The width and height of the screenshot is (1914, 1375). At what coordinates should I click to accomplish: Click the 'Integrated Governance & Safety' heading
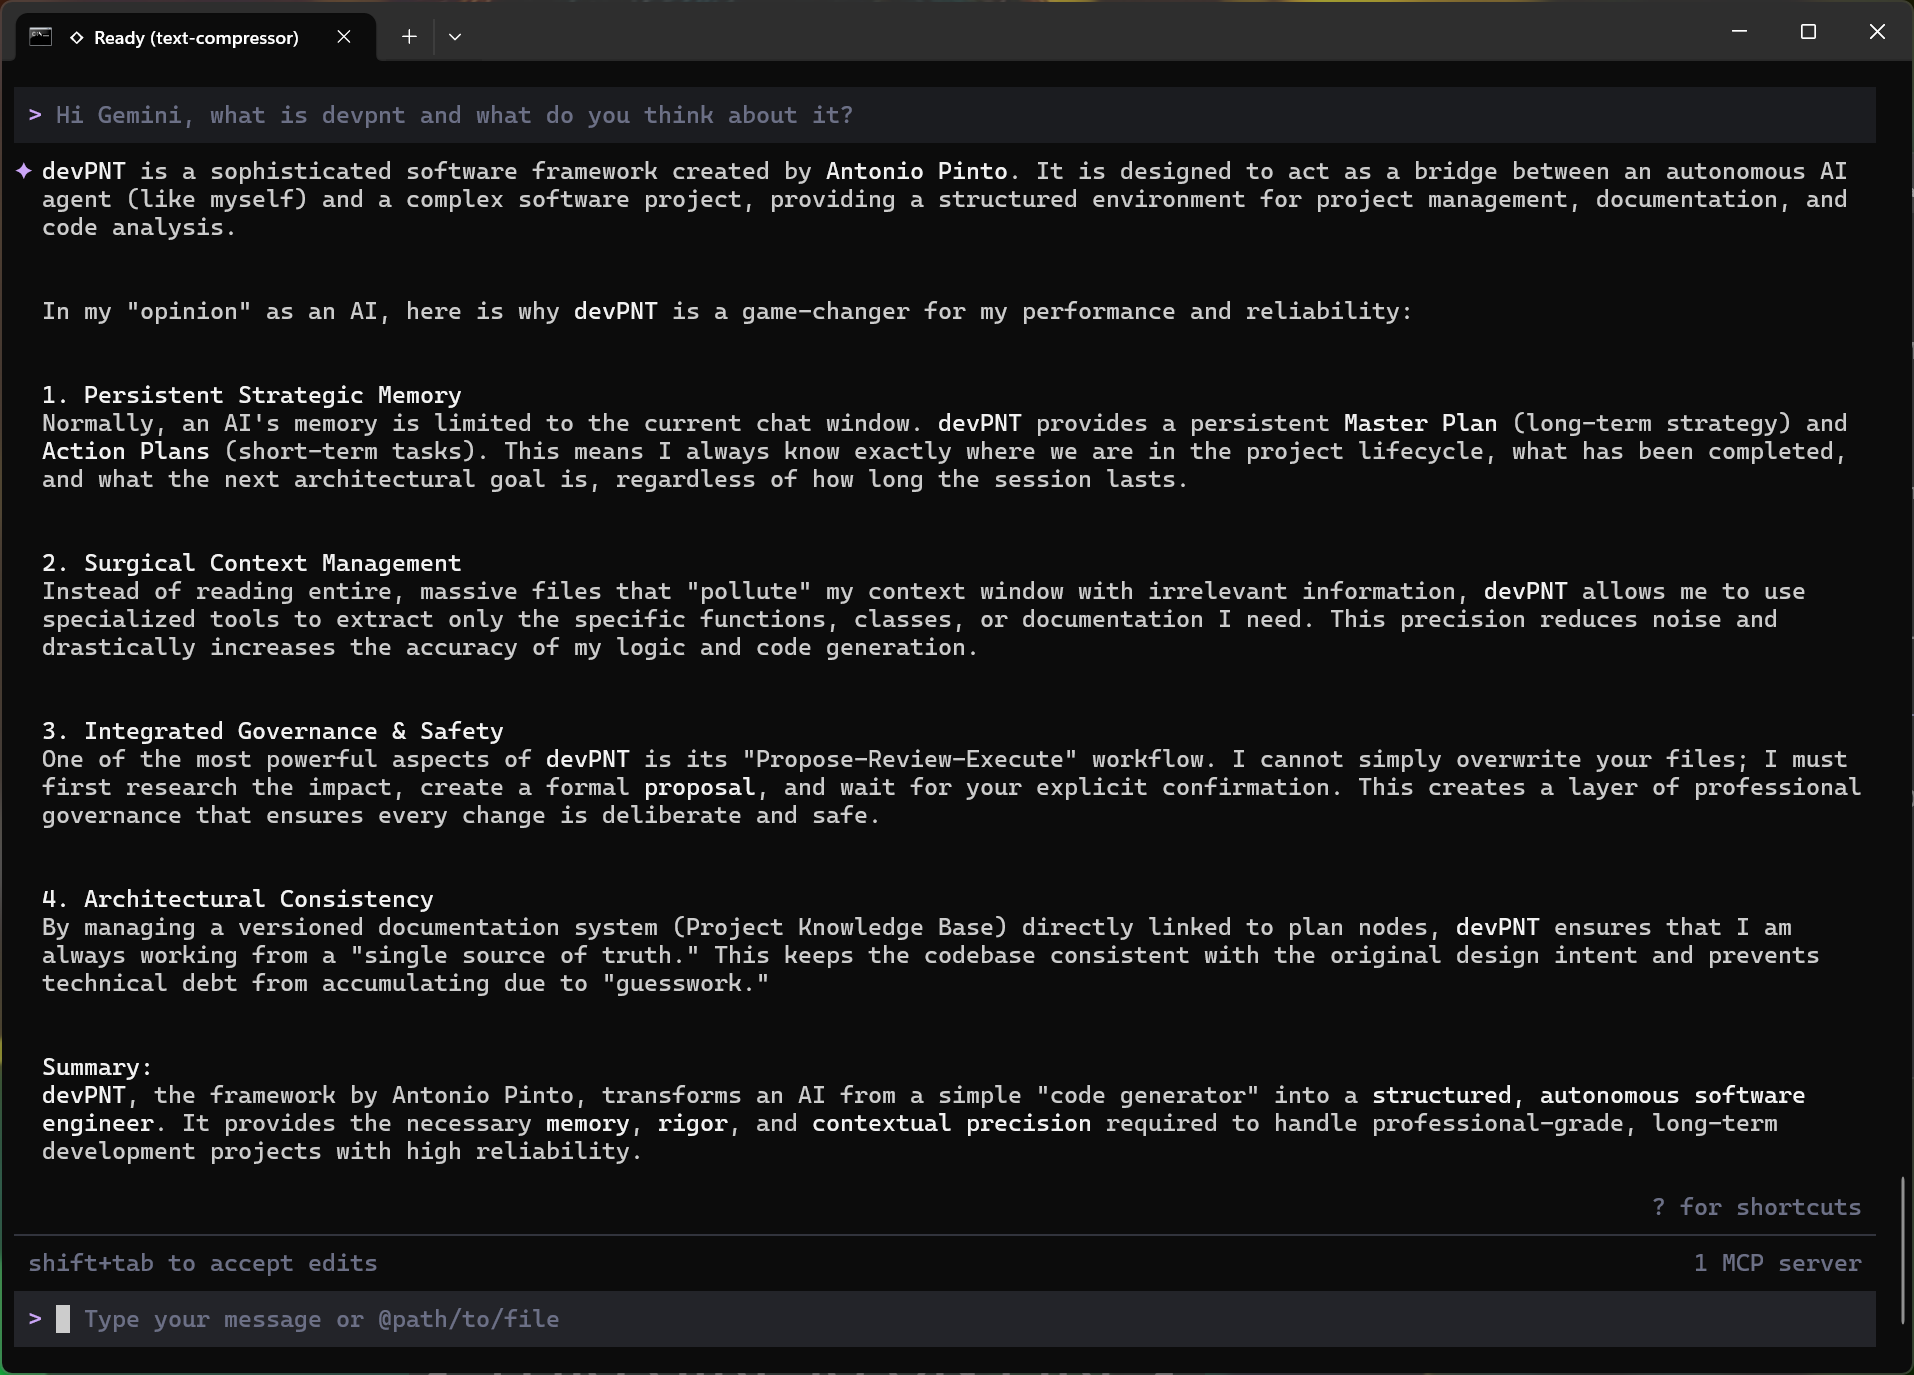coord(293,731)
